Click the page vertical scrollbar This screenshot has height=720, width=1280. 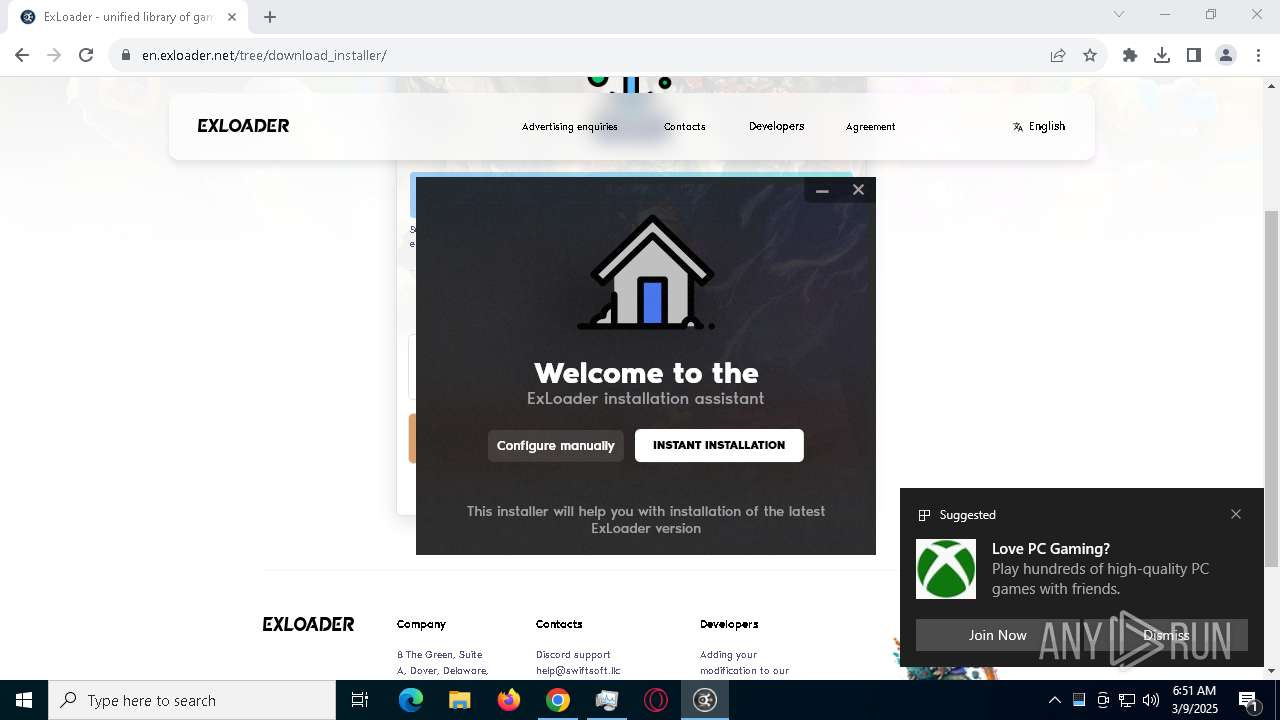[x=1271, y=389]
